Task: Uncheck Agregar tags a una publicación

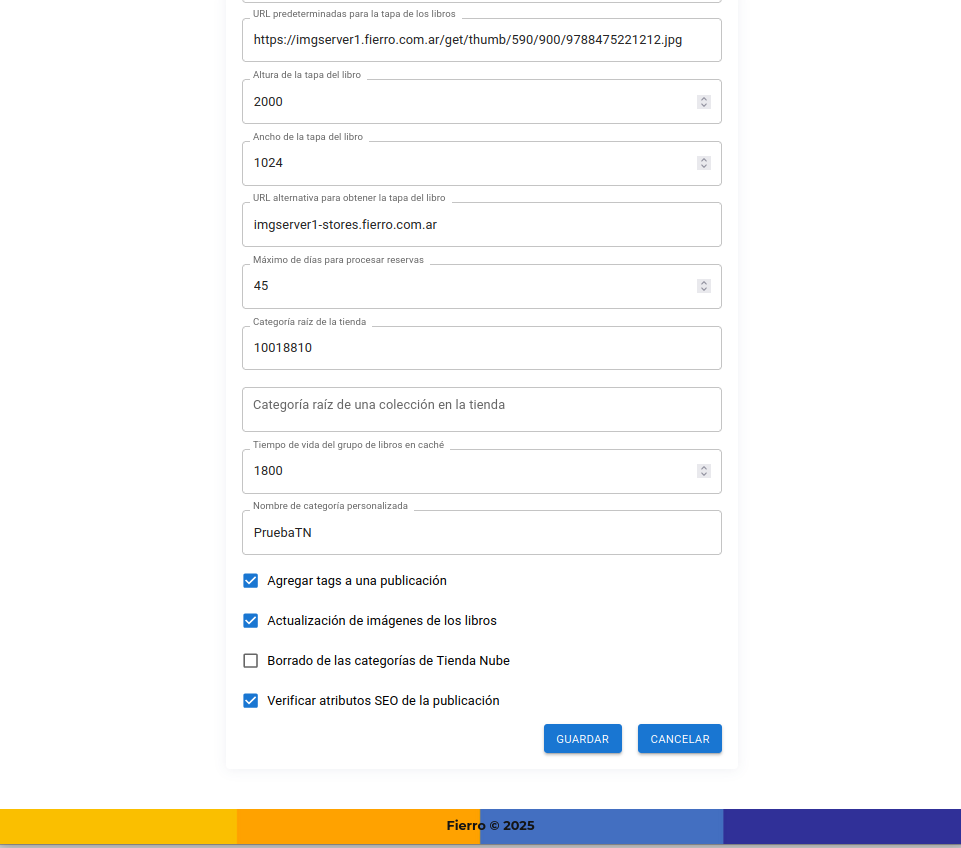Action: 251,581
